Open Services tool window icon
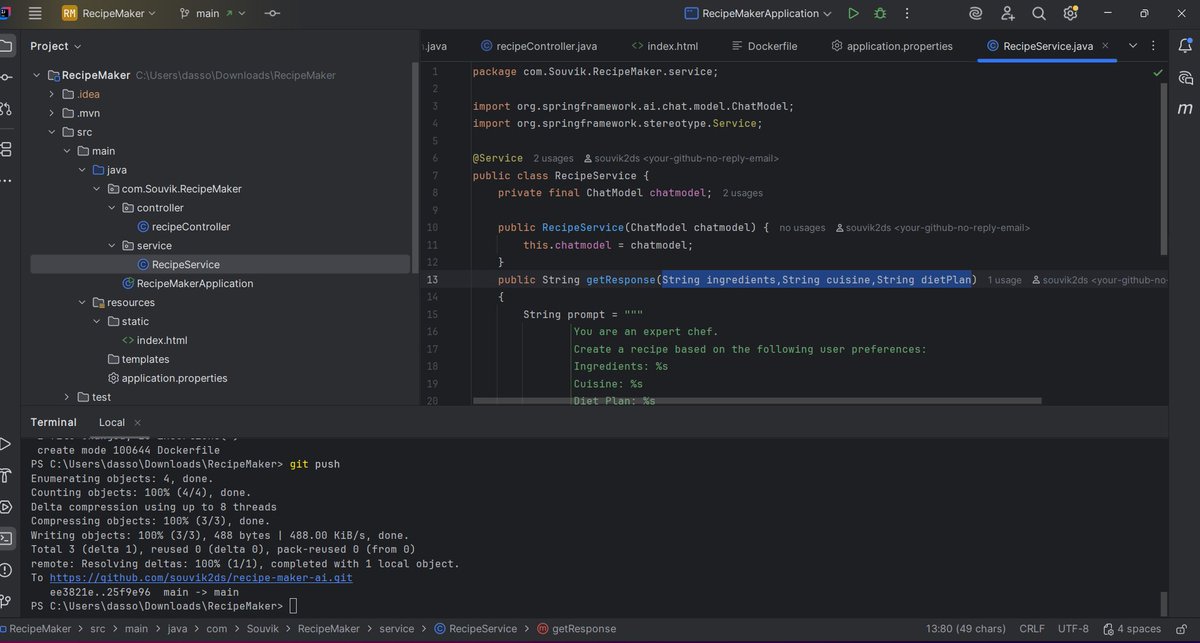This screenshot has width=1200, height=643. coord(5,507)
